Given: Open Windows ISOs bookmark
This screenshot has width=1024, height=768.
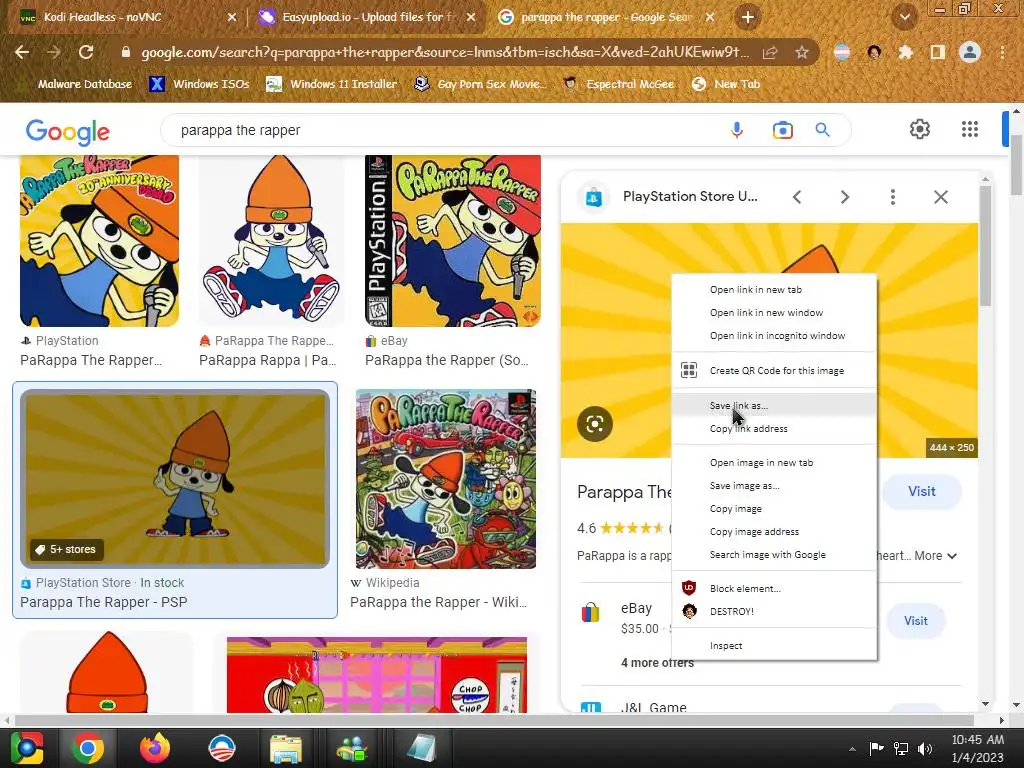Looking at the screenshot, I should (200, 84).
